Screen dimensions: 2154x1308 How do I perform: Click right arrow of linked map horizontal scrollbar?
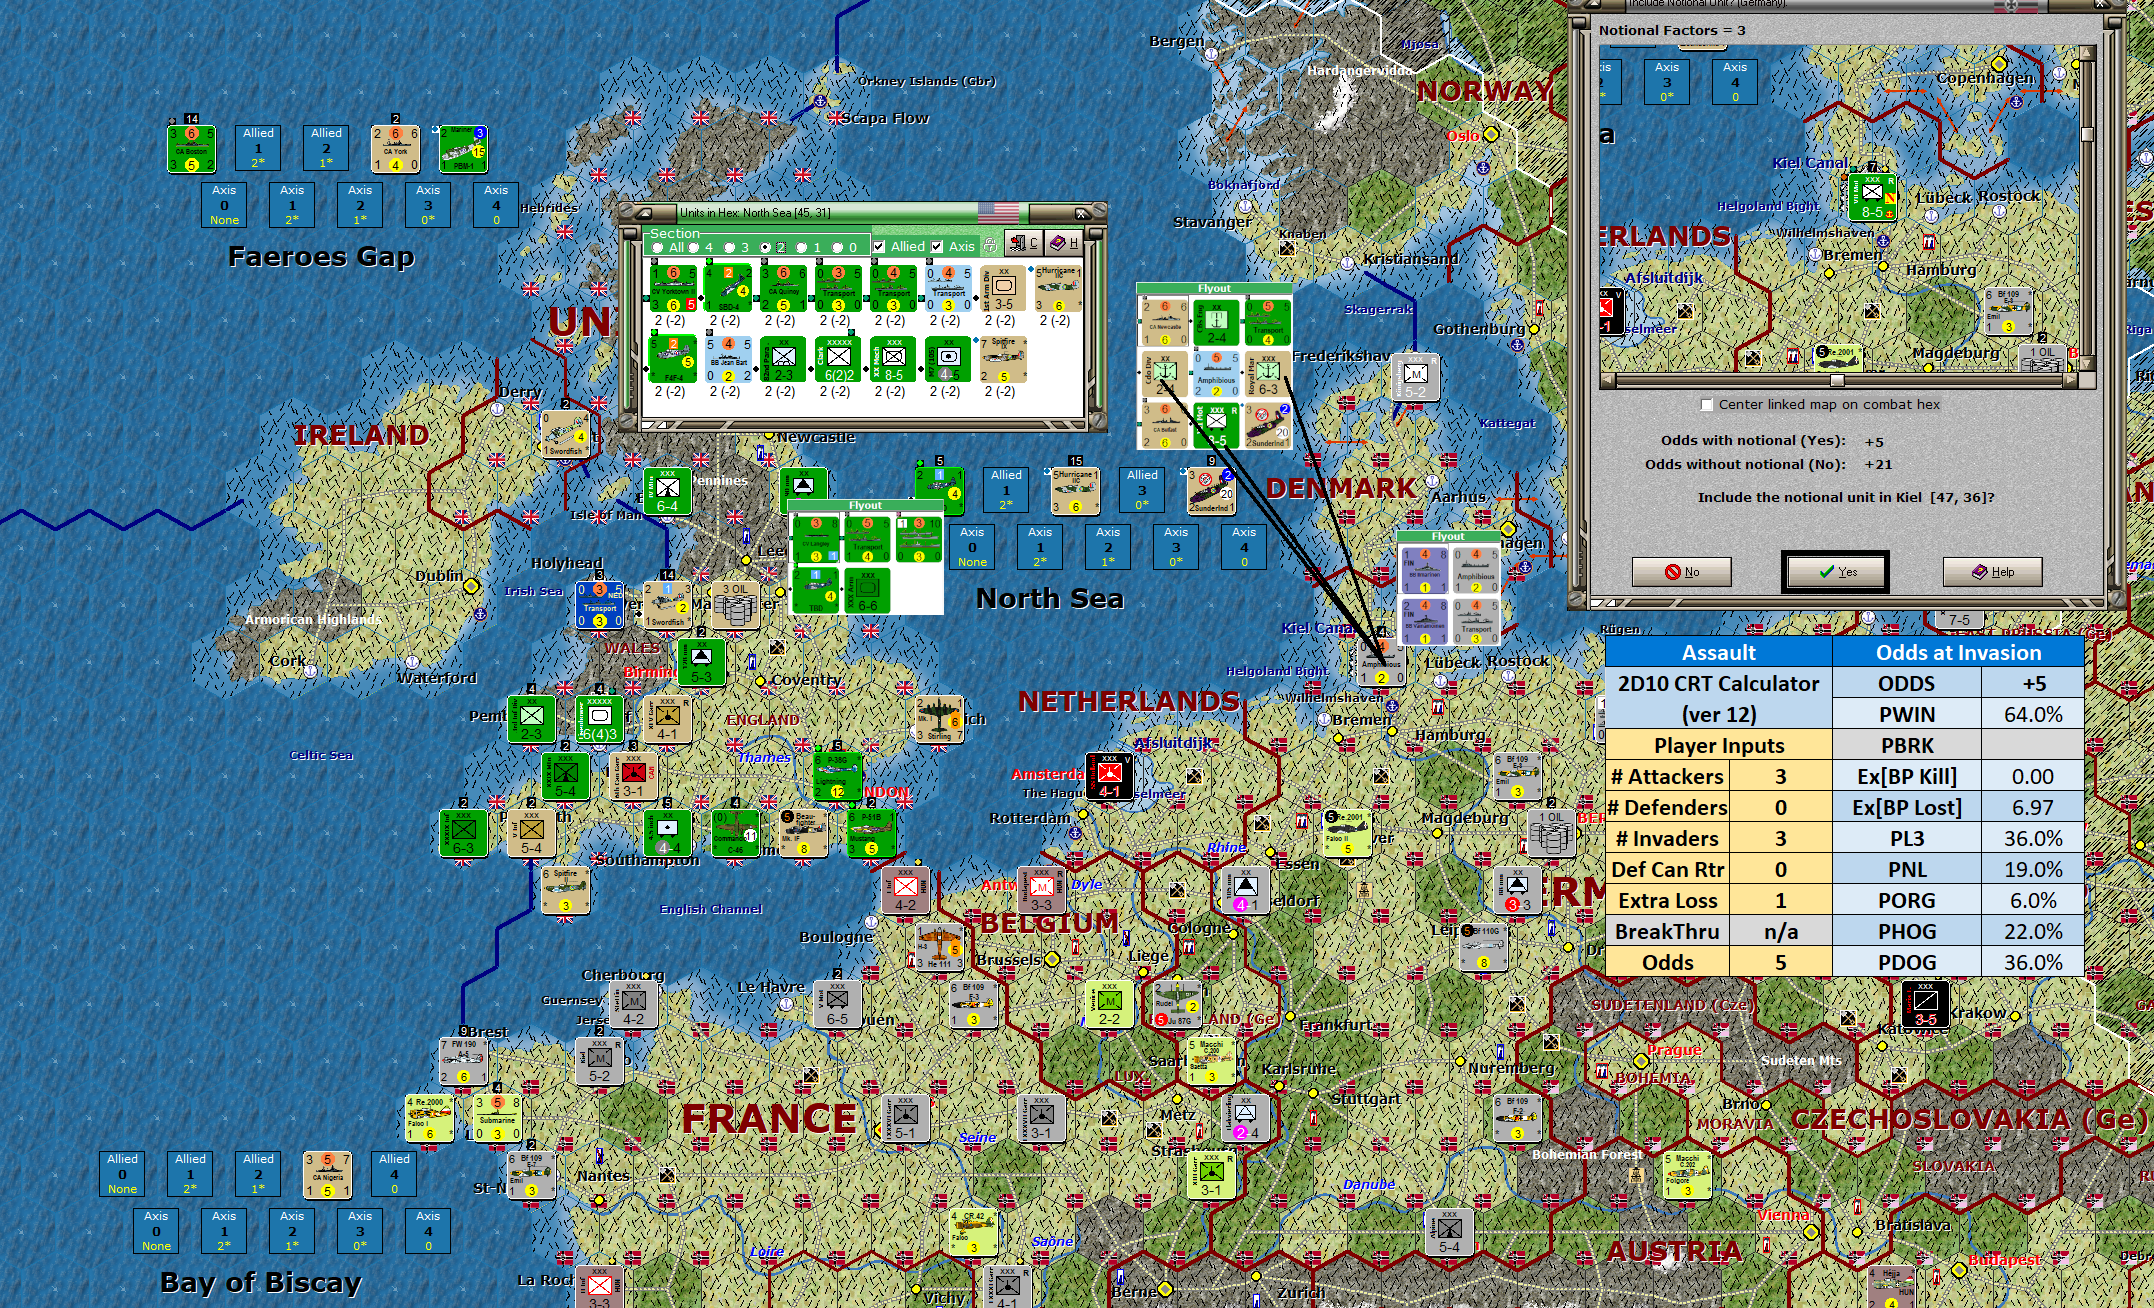click(2071, 380)
